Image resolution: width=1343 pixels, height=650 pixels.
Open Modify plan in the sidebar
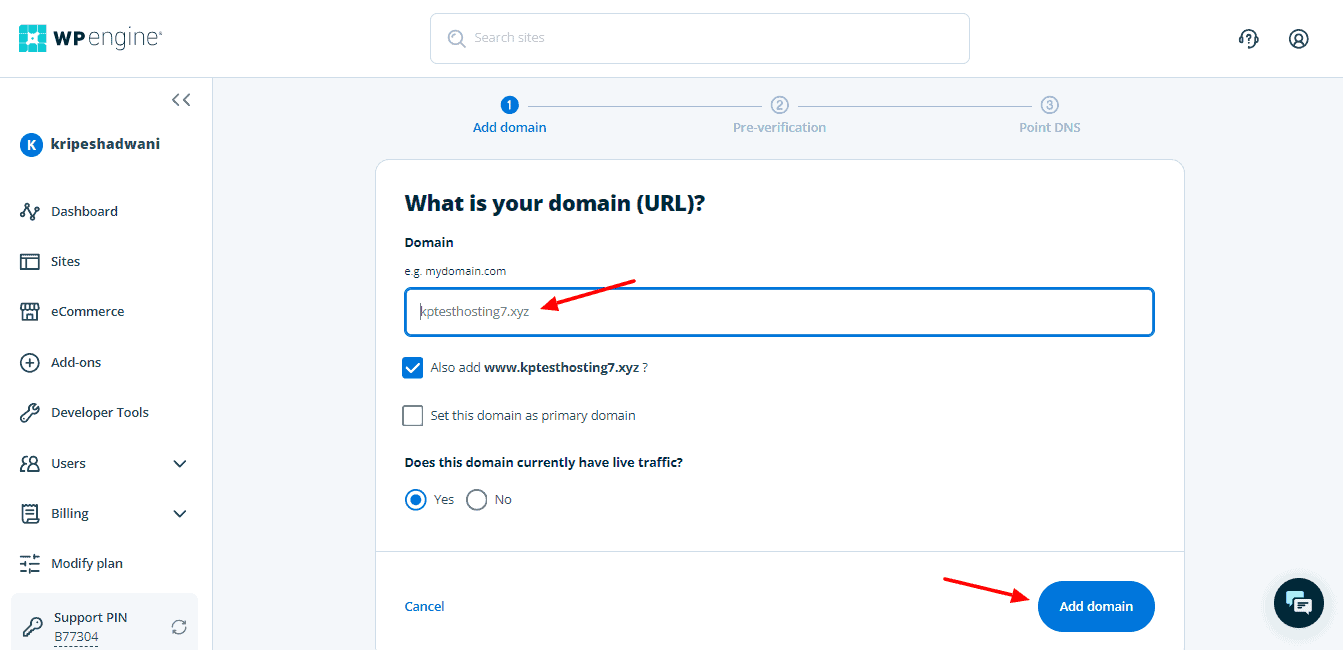pyautogui.click(x=87, y=564)
